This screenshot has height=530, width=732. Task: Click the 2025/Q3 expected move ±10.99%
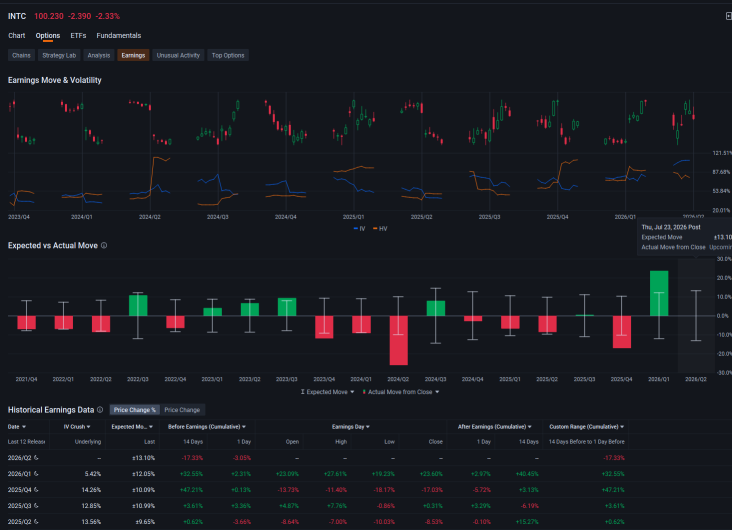point(143,506)
